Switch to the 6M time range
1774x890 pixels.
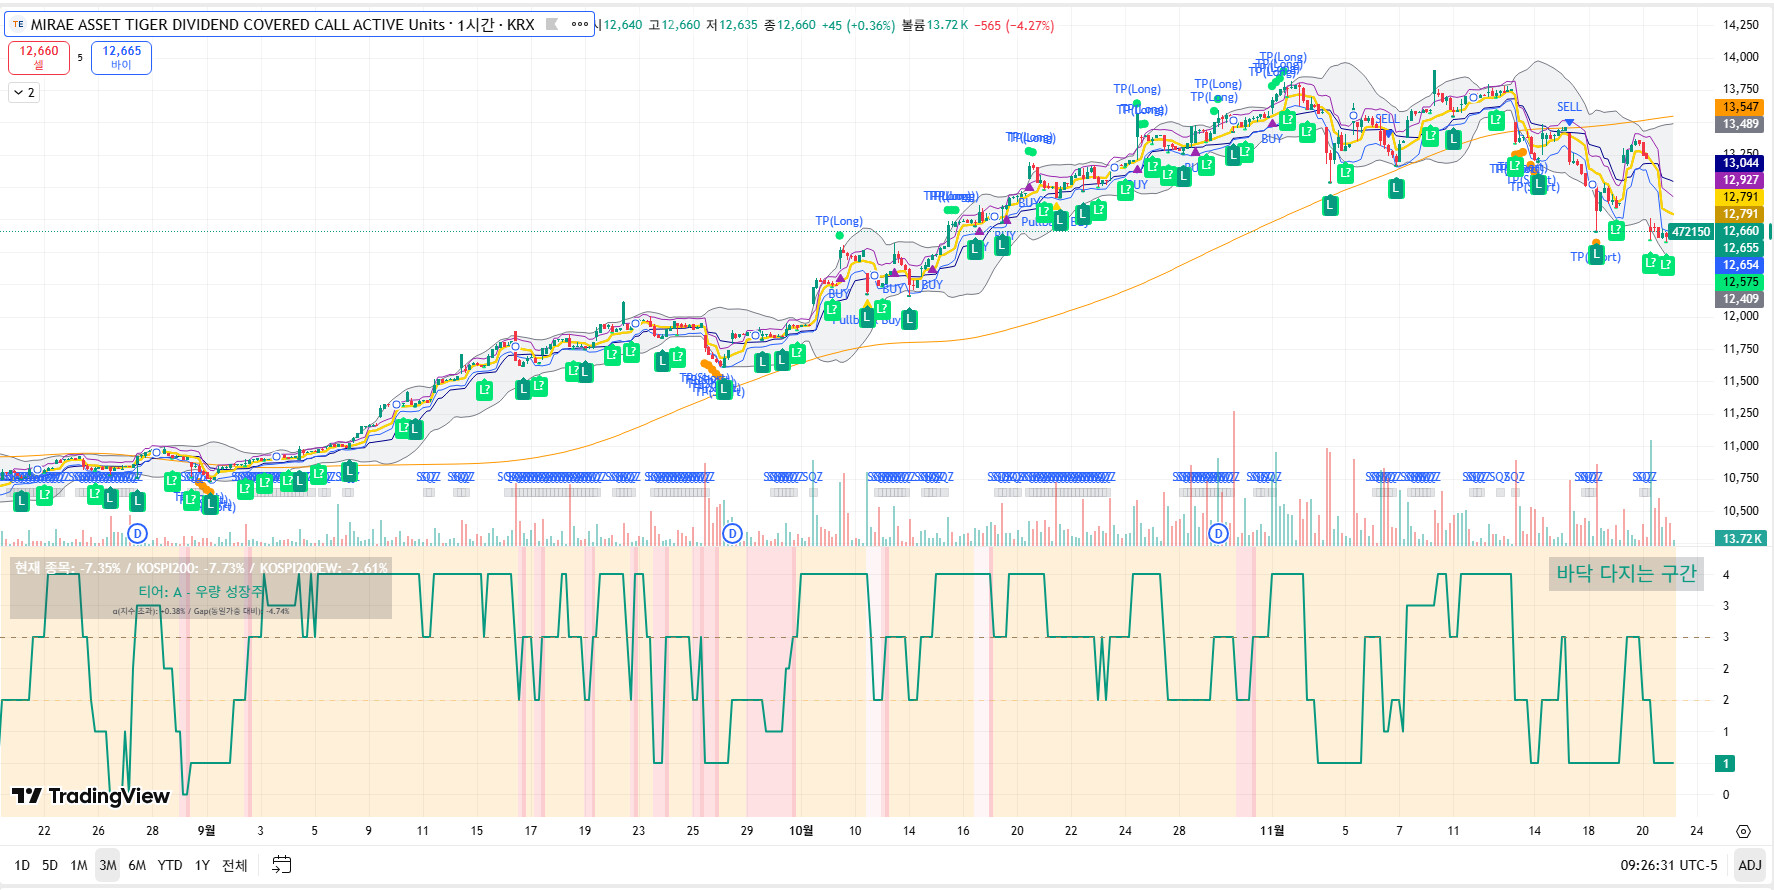point(137,865)
